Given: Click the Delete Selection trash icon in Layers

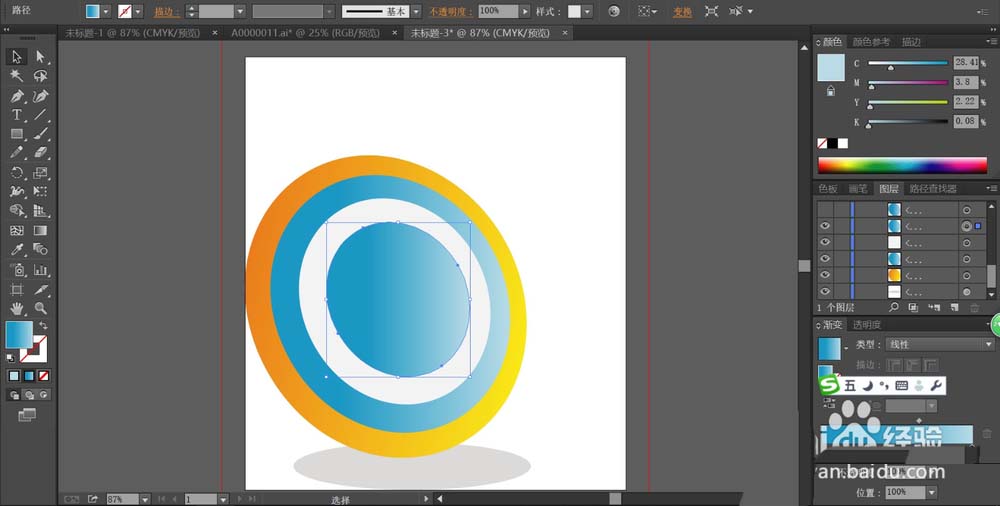Looking at the screenshot, I should point(974,308).
